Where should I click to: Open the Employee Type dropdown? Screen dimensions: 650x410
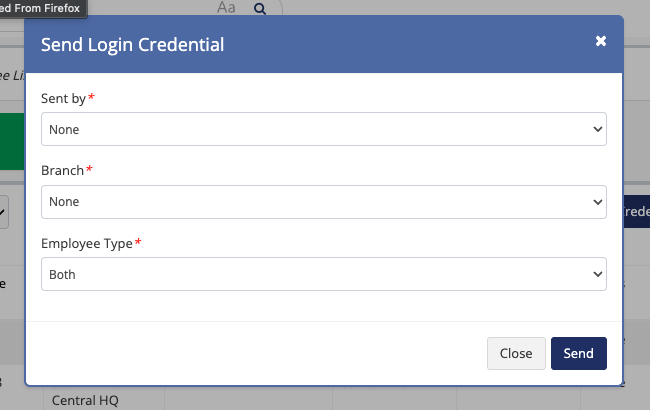pos(323,274)
